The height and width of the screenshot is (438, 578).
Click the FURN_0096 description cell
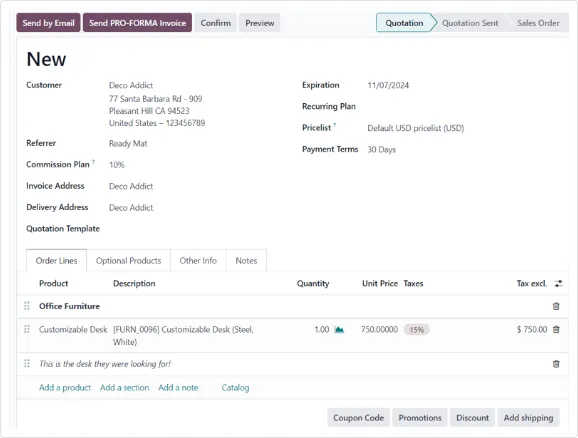point(183,336)
